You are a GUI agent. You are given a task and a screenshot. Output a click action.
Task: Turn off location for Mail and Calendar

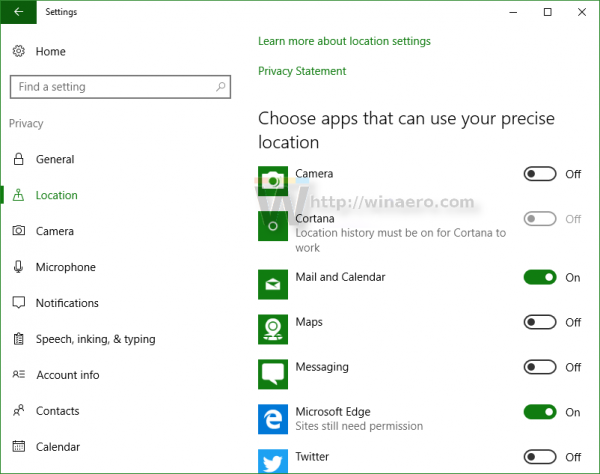(x=540, y=277)
